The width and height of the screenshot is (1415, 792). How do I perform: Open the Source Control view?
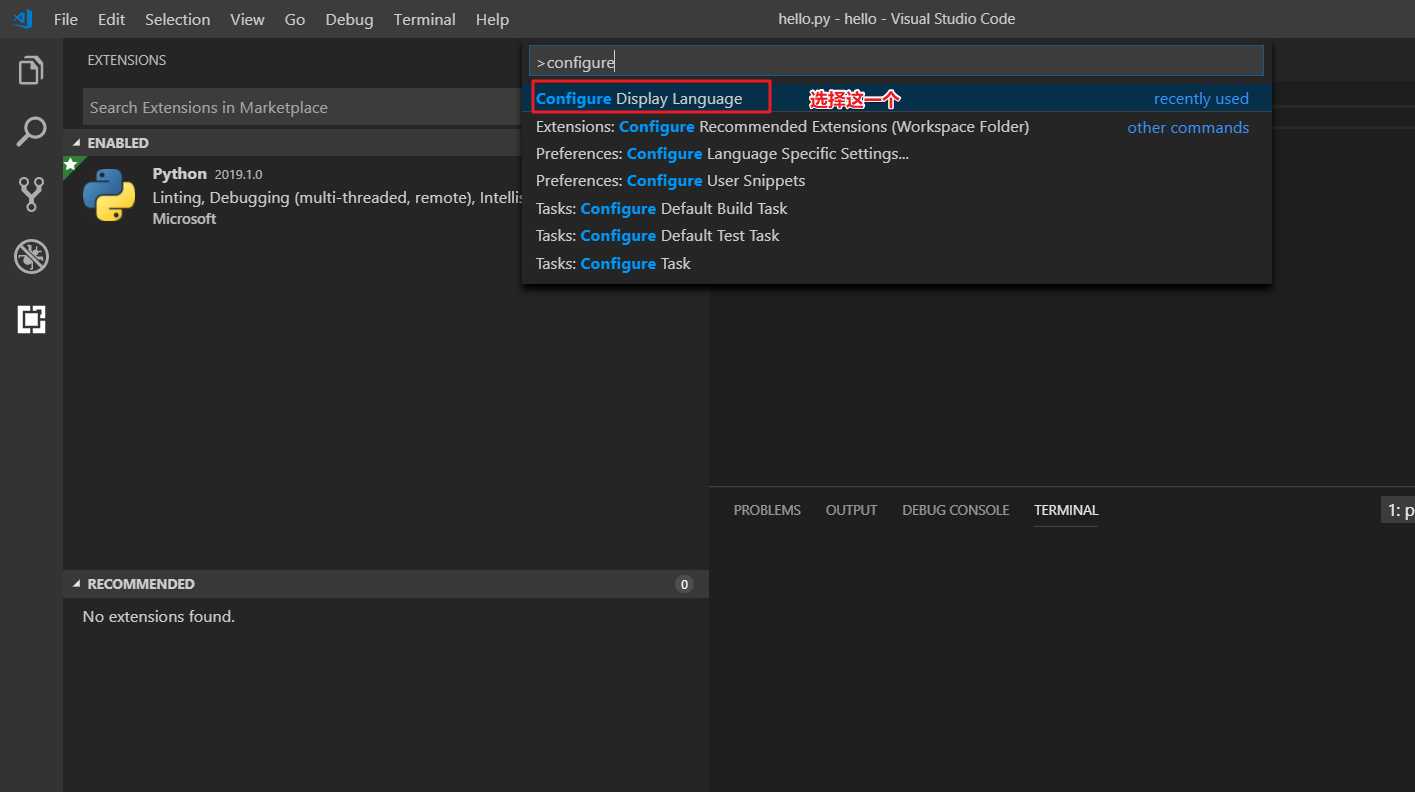pyautogui.click(x=31, y=194)
